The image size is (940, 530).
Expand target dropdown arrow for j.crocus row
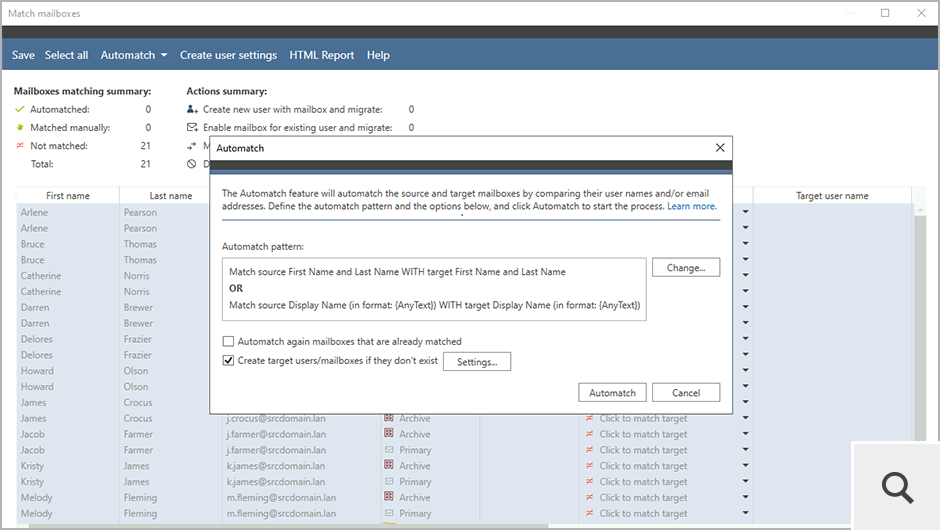click(x=745, y=418)
